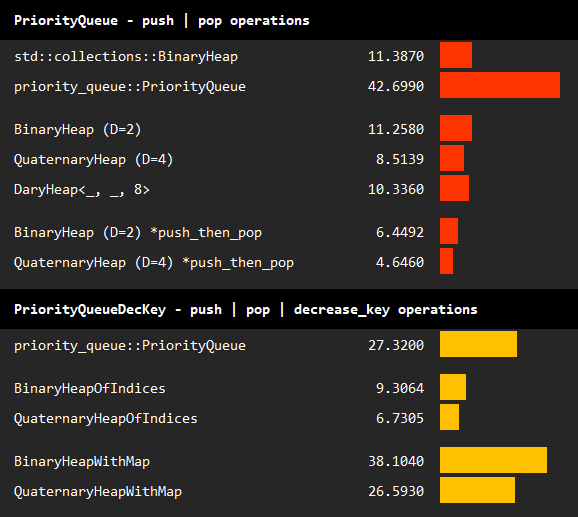Click the QuaternaryHeap (D=4) red bar
578x517 pixels.
pyautogui.click(x=452, y=158)
